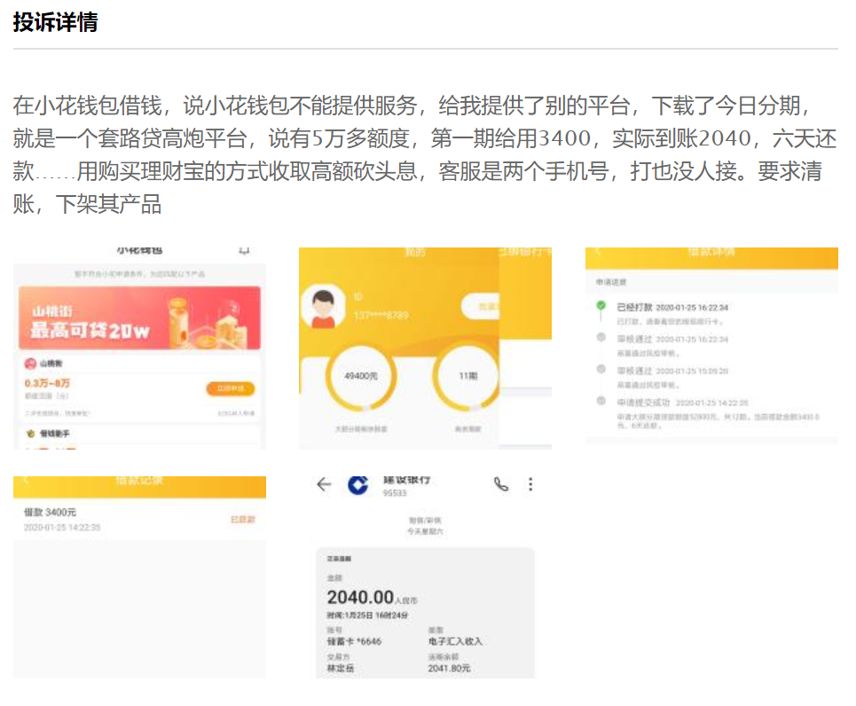
Task: Click the 11期 circle indicator
Action: (467, 376)
